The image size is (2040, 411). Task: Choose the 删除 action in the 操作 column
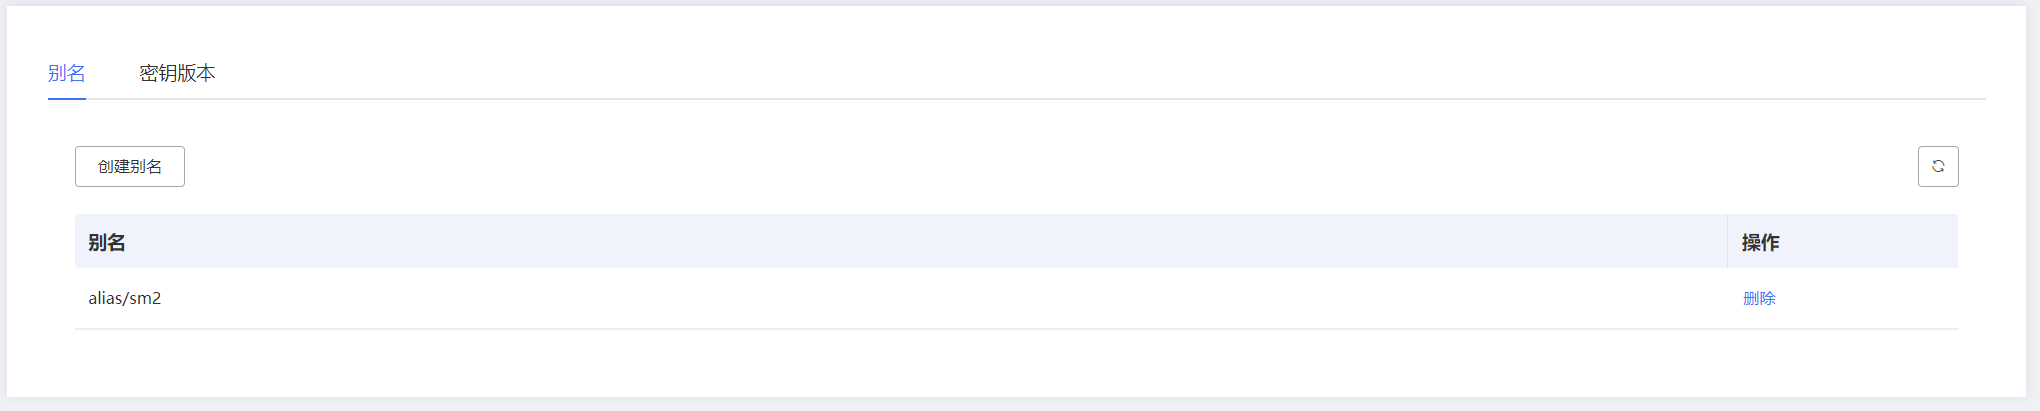pos(1759,298)
